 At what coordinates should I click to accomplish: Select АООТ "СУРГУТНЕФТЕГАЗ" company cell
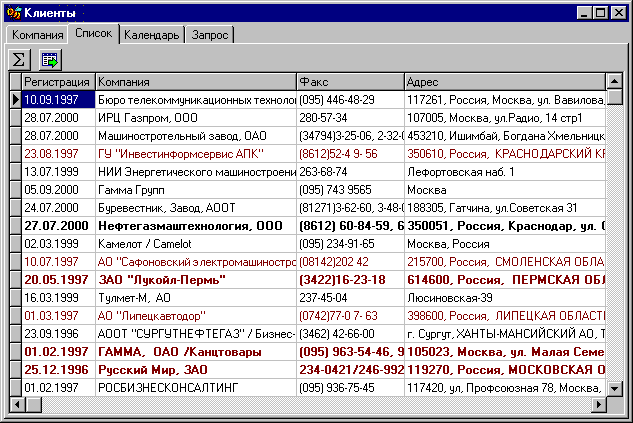click(196, 334)
